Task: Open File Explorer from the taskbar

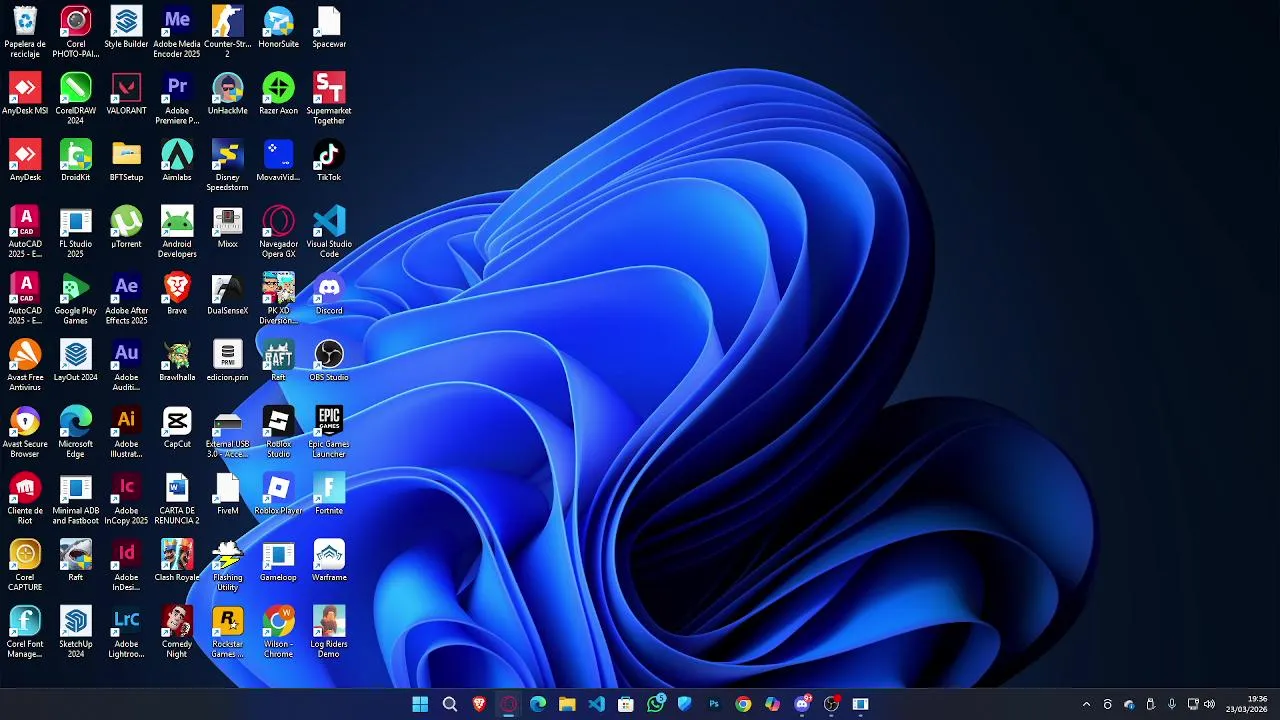Action: [567, 704]
